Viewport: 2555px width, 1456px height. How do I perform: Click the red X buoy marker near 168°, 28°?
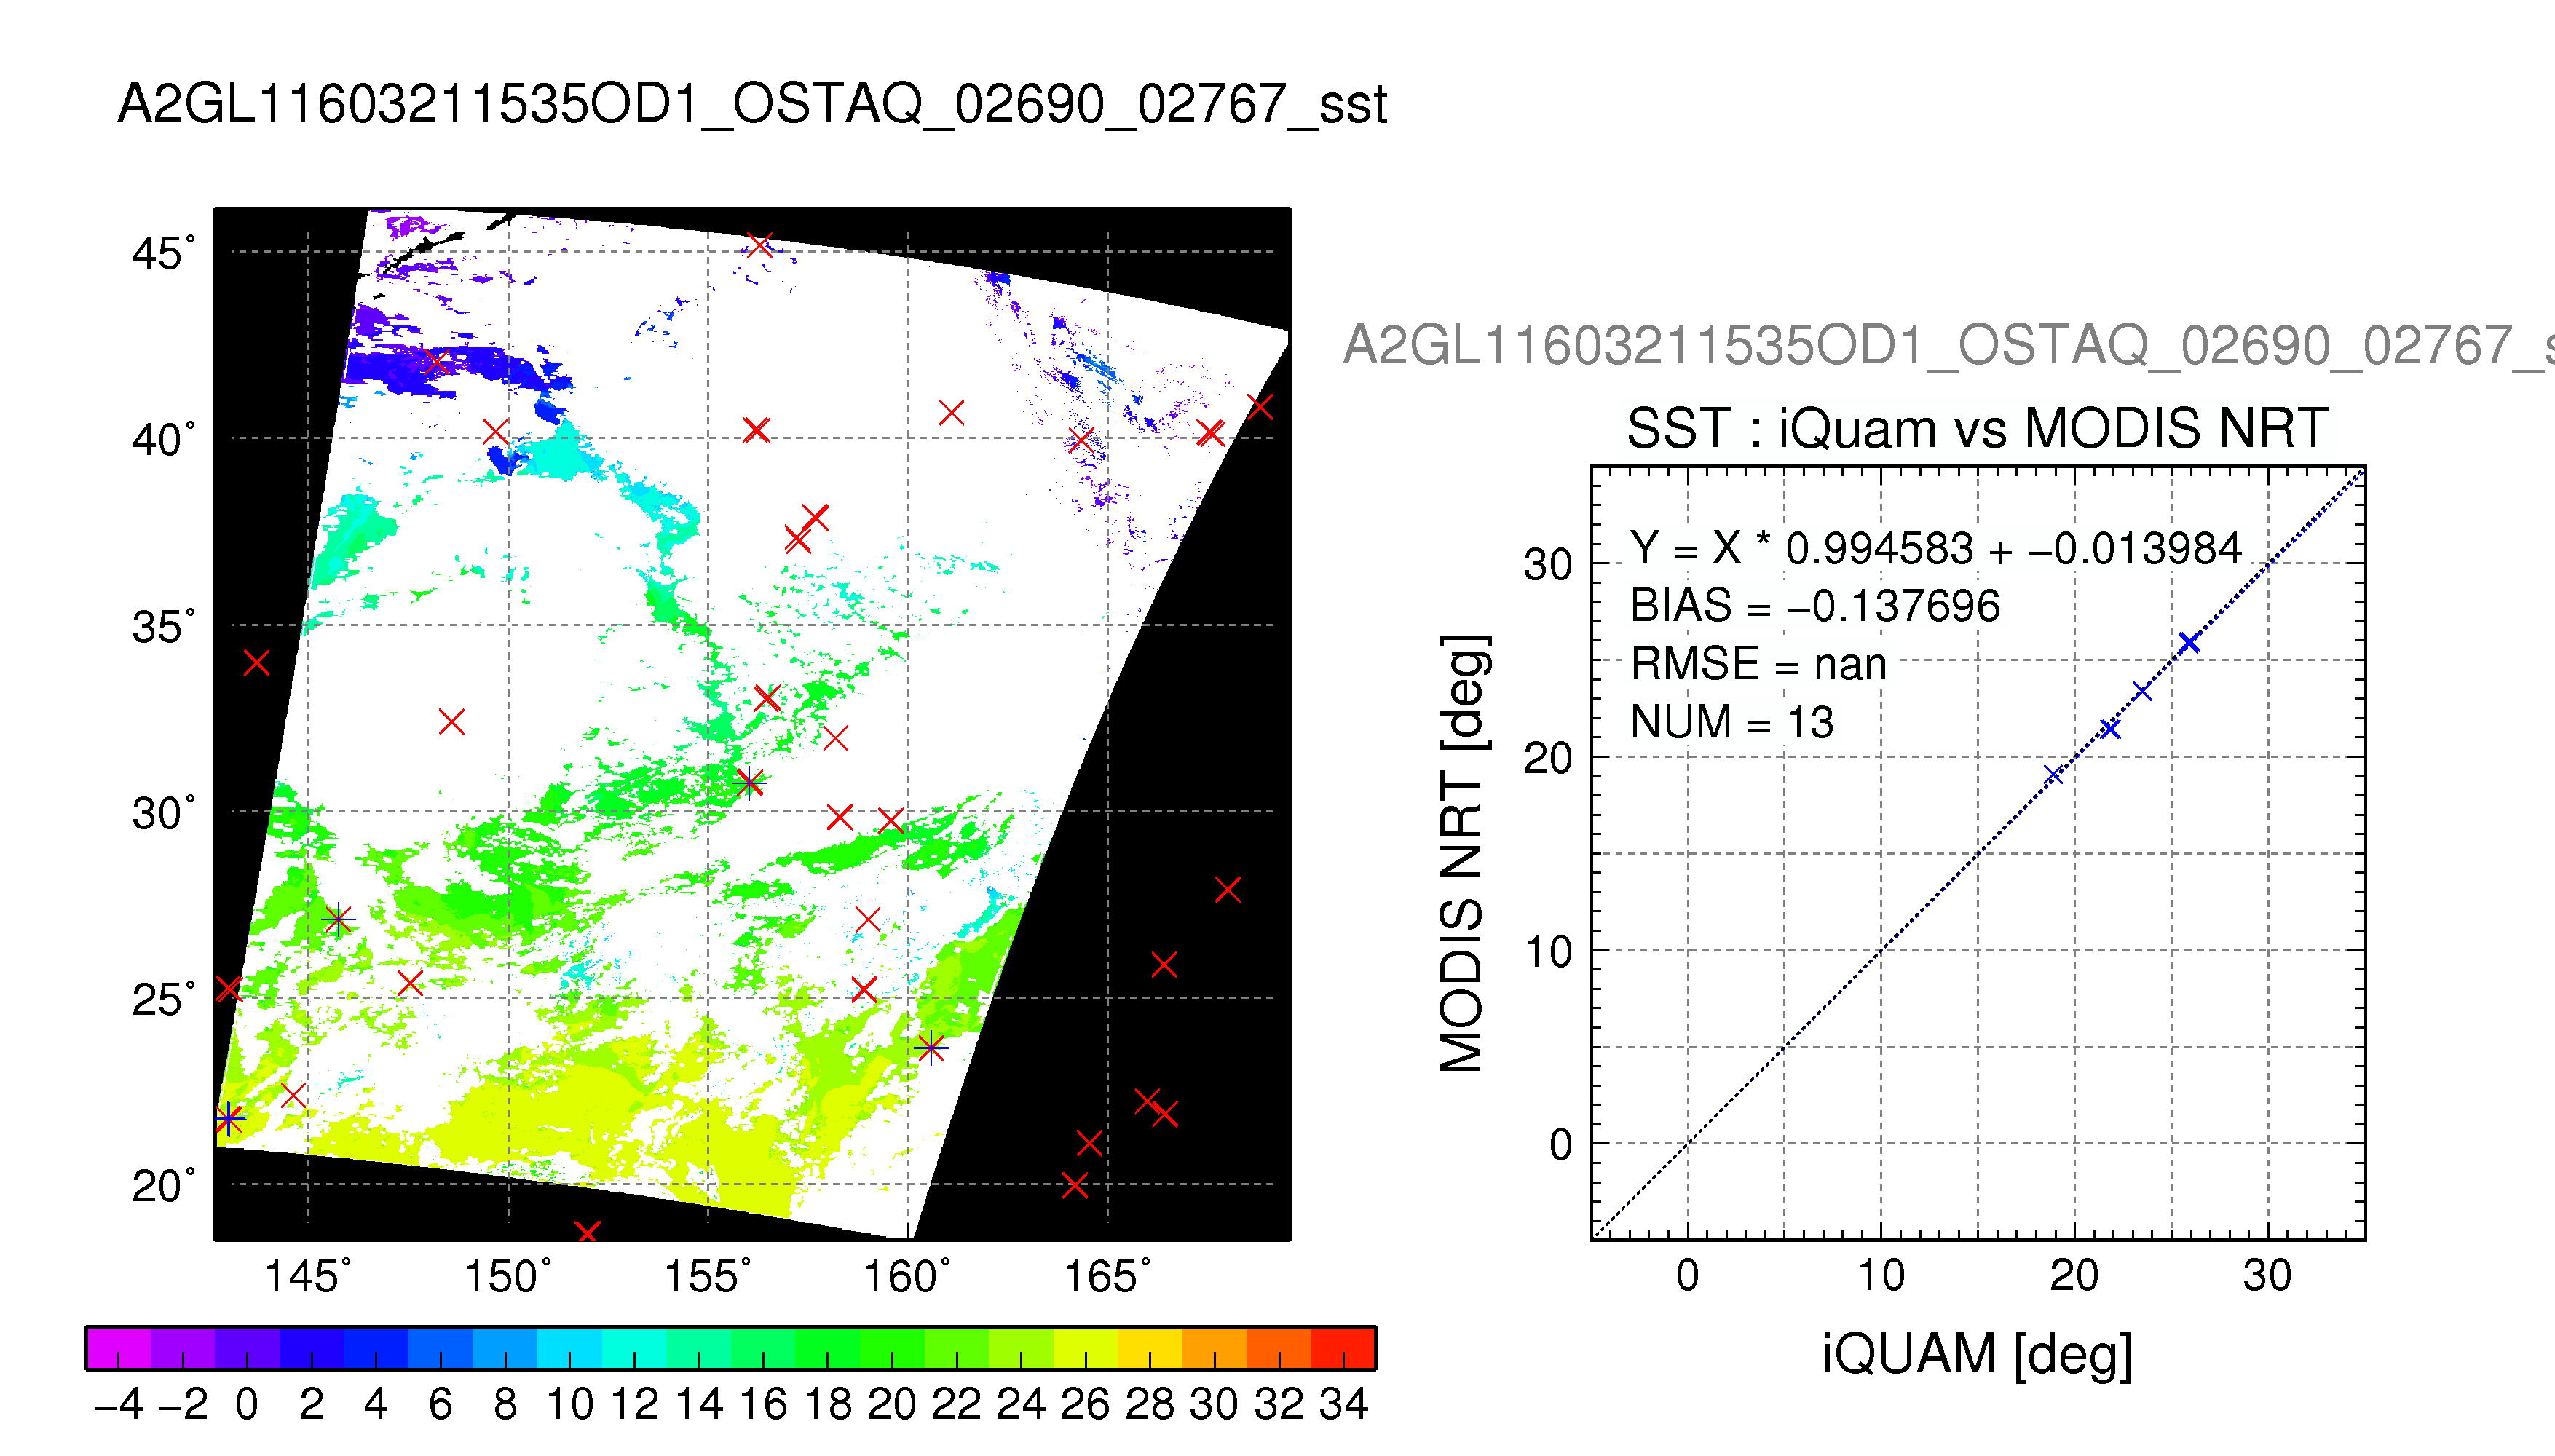pos(1228,889)
